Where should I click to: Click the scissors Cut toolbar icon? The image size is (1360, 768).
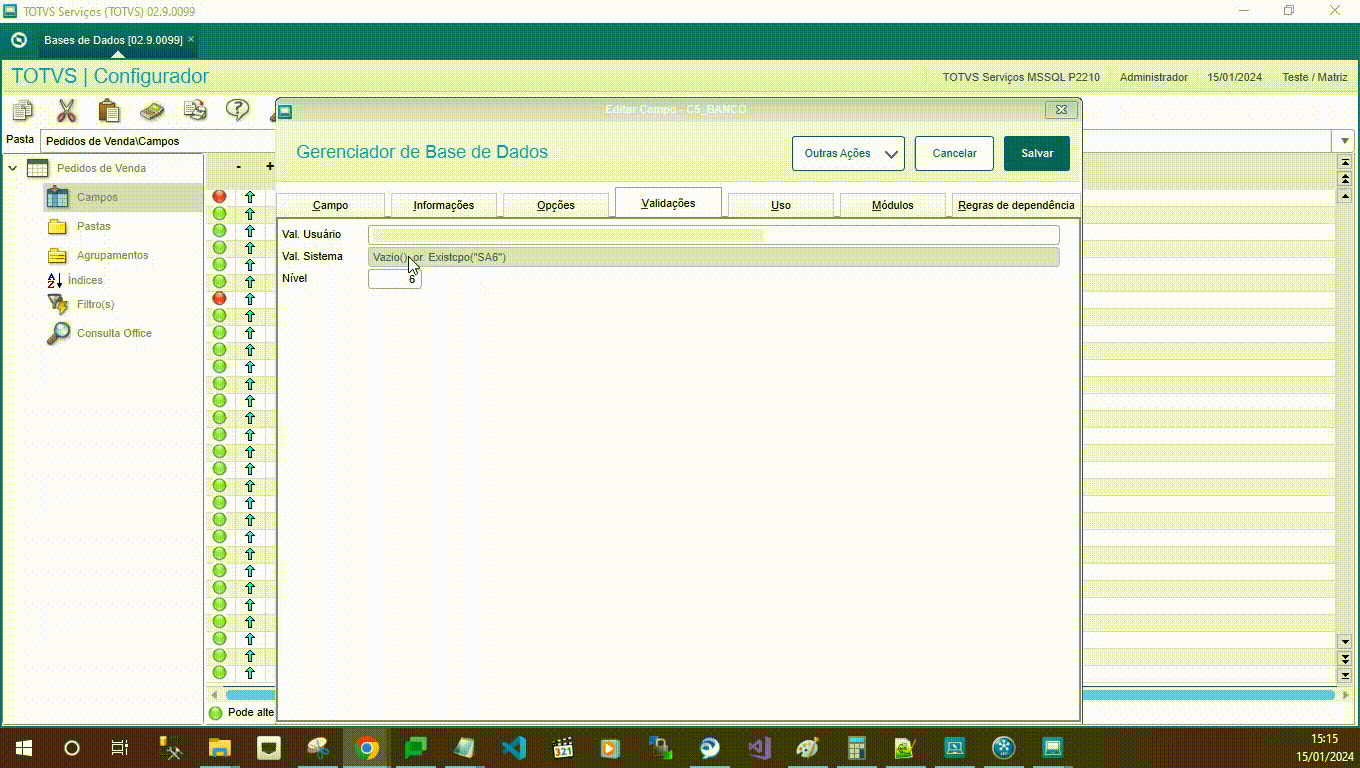(x=66, y=110)
